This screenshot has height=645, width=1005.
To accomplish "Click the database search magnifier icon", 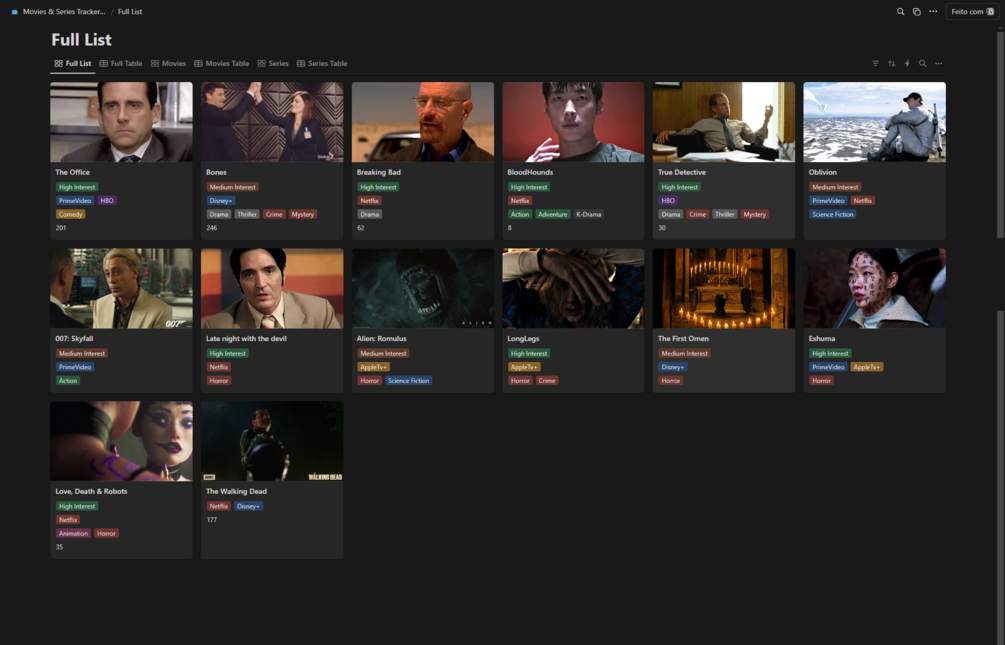I will click(x=922, y=63).
